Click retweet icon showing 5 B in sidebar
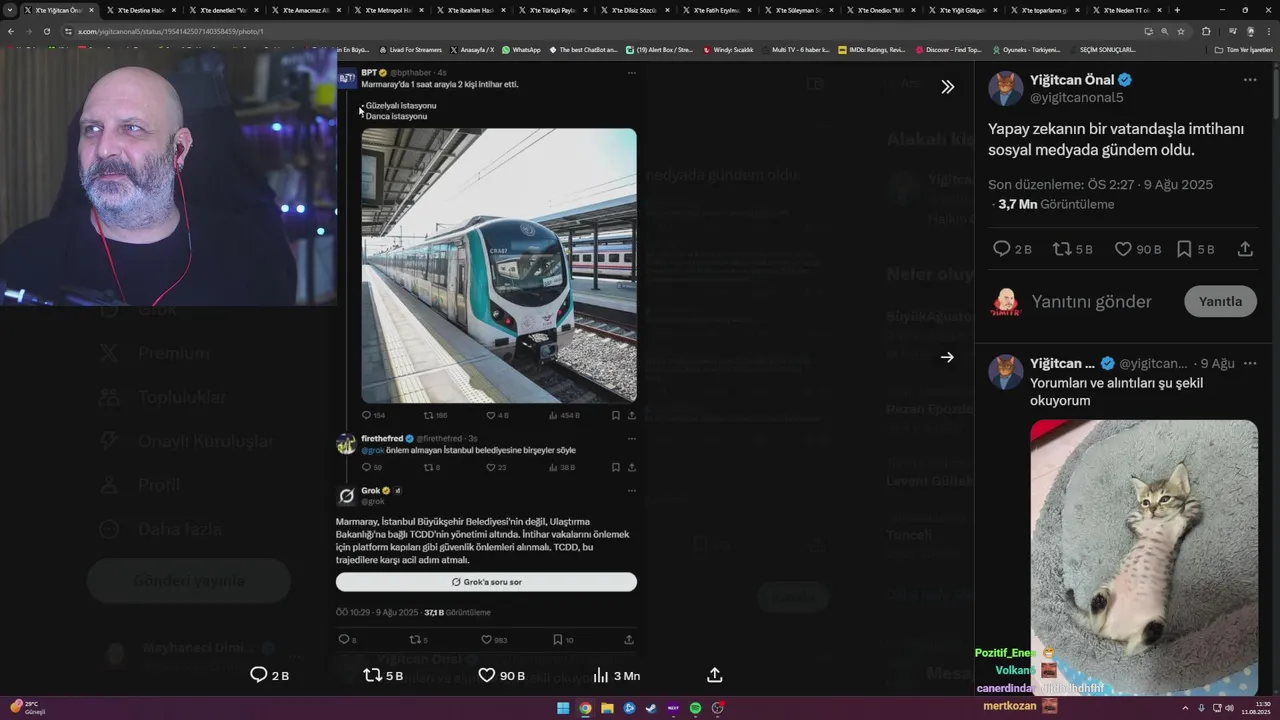This screenshot has width=1280, height=720. pyautogui.click(x=1073, y=249)
